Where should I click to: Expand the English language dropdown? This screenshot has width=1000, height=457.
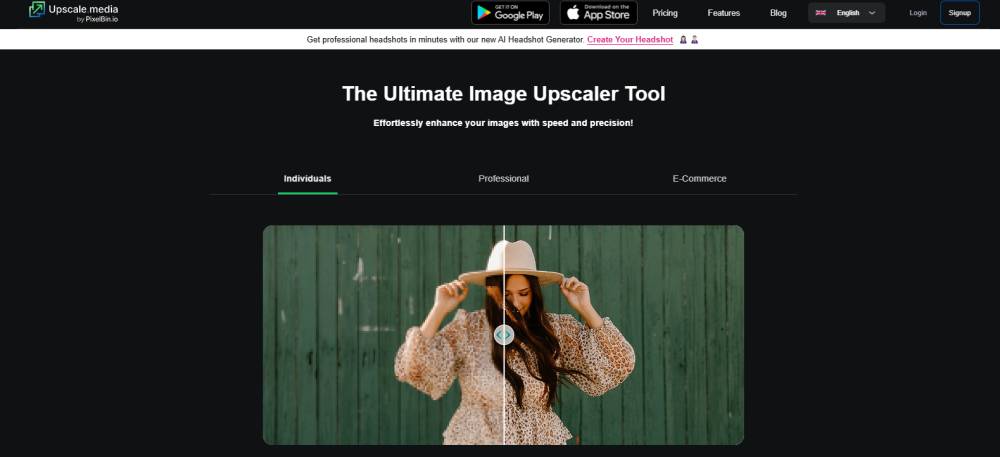tap(846, 13)
